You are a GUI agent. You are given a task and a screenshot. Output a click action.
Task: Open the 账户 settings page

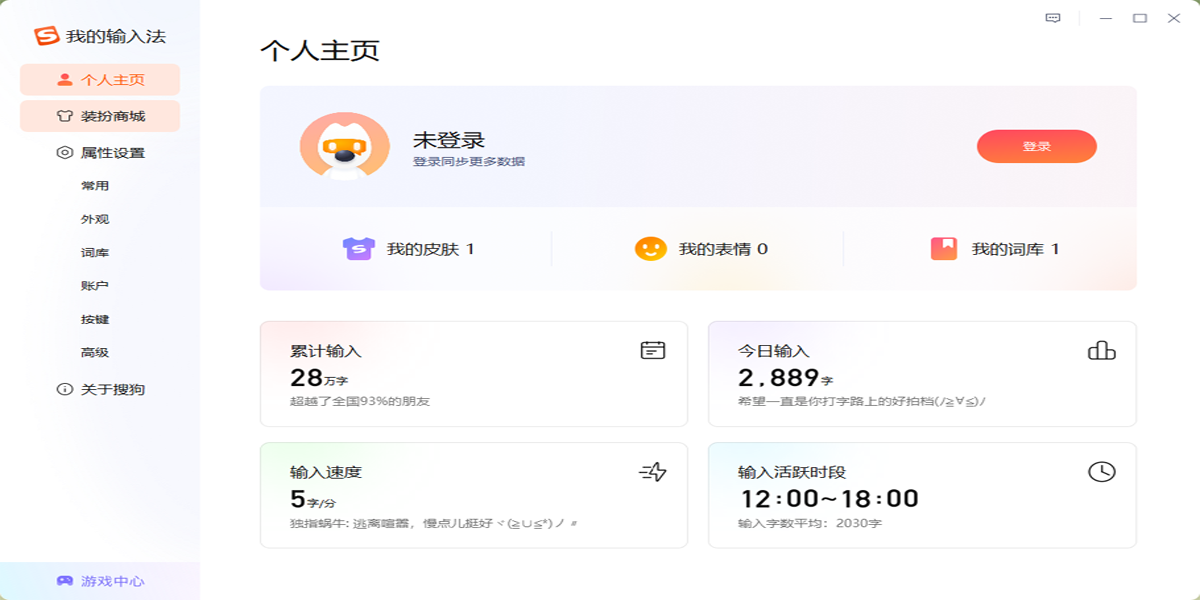[96, 286]
